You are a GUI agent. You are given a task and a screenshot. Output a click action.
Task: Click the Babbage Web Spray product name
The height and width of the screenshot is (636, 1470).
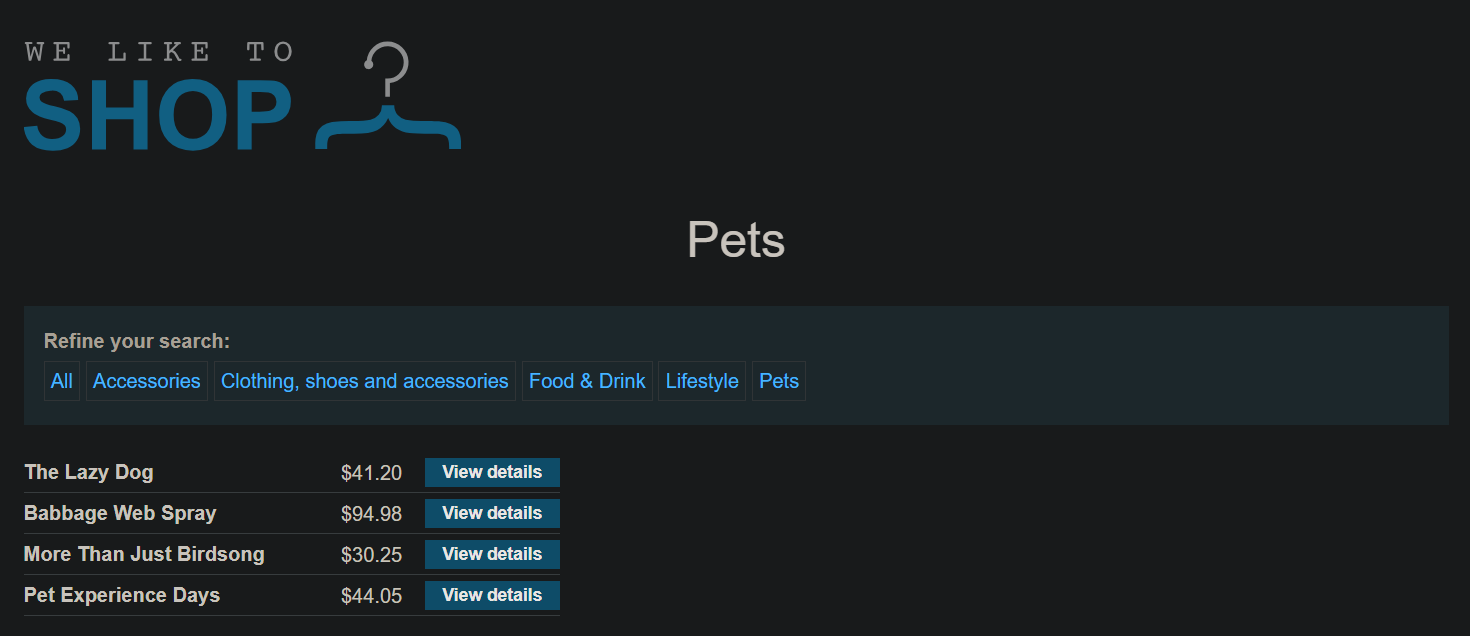point(120,513)
